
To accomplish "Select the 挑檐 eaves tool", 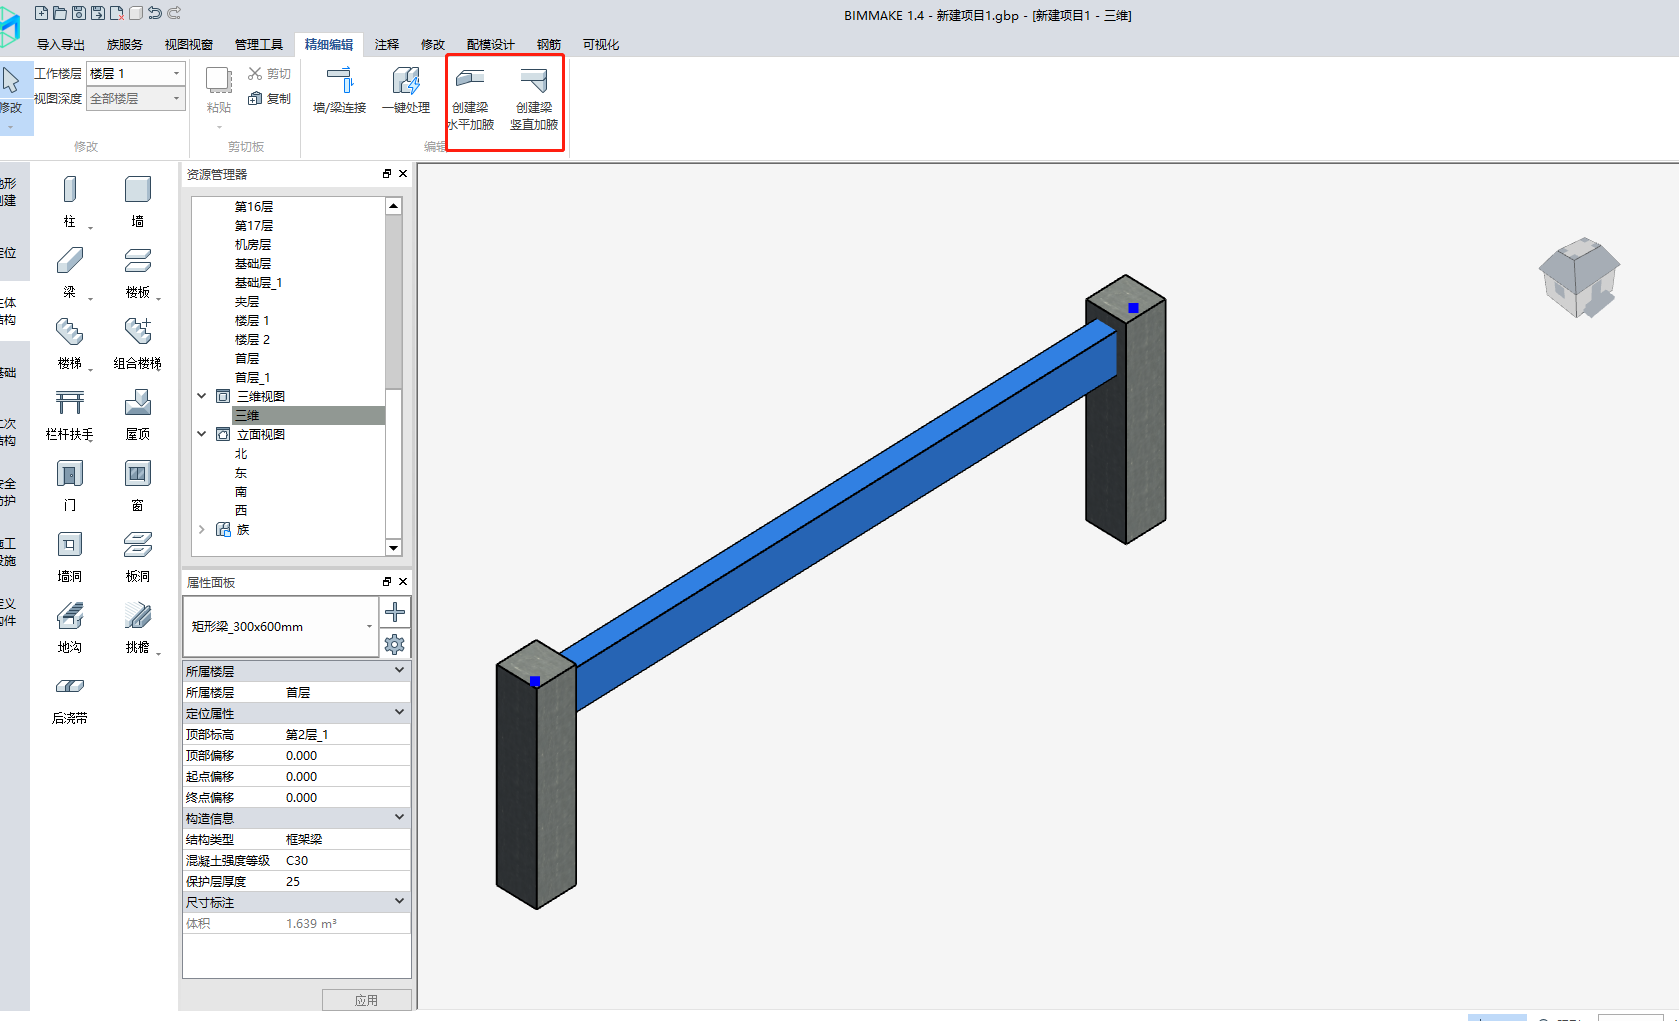I will pos(138,627).
